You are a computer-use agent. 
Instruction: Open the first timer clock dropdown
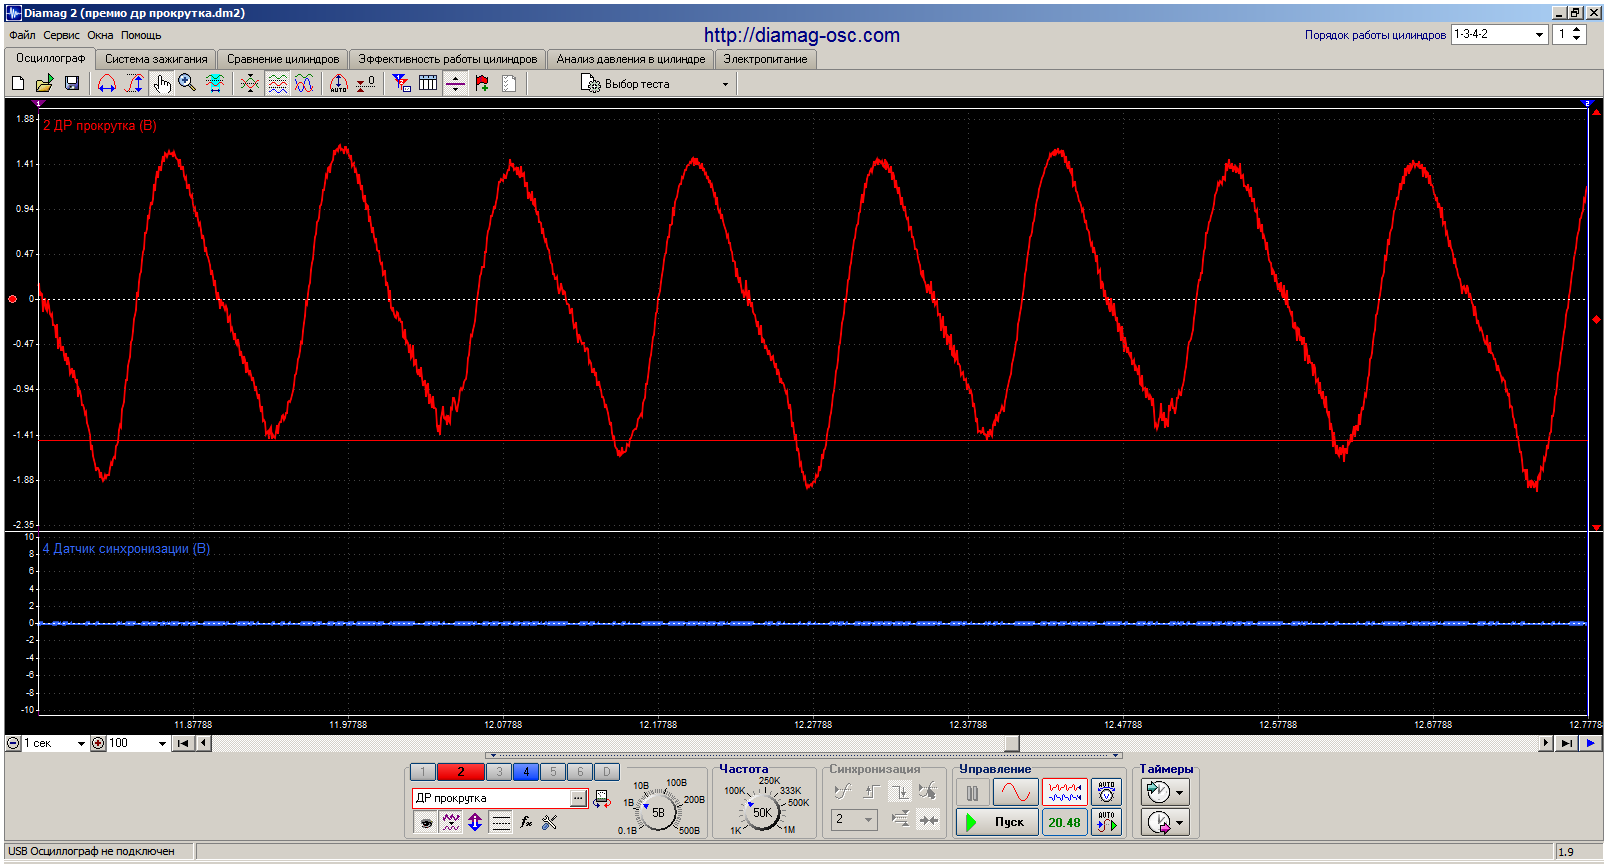tap(1166, 792)
